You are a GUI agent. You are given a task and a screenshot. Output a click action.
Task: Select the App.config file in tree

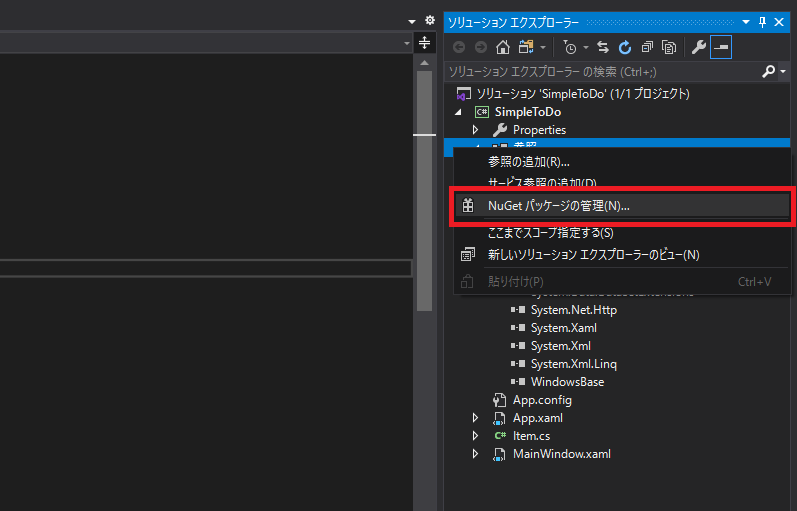coord(542,400)
